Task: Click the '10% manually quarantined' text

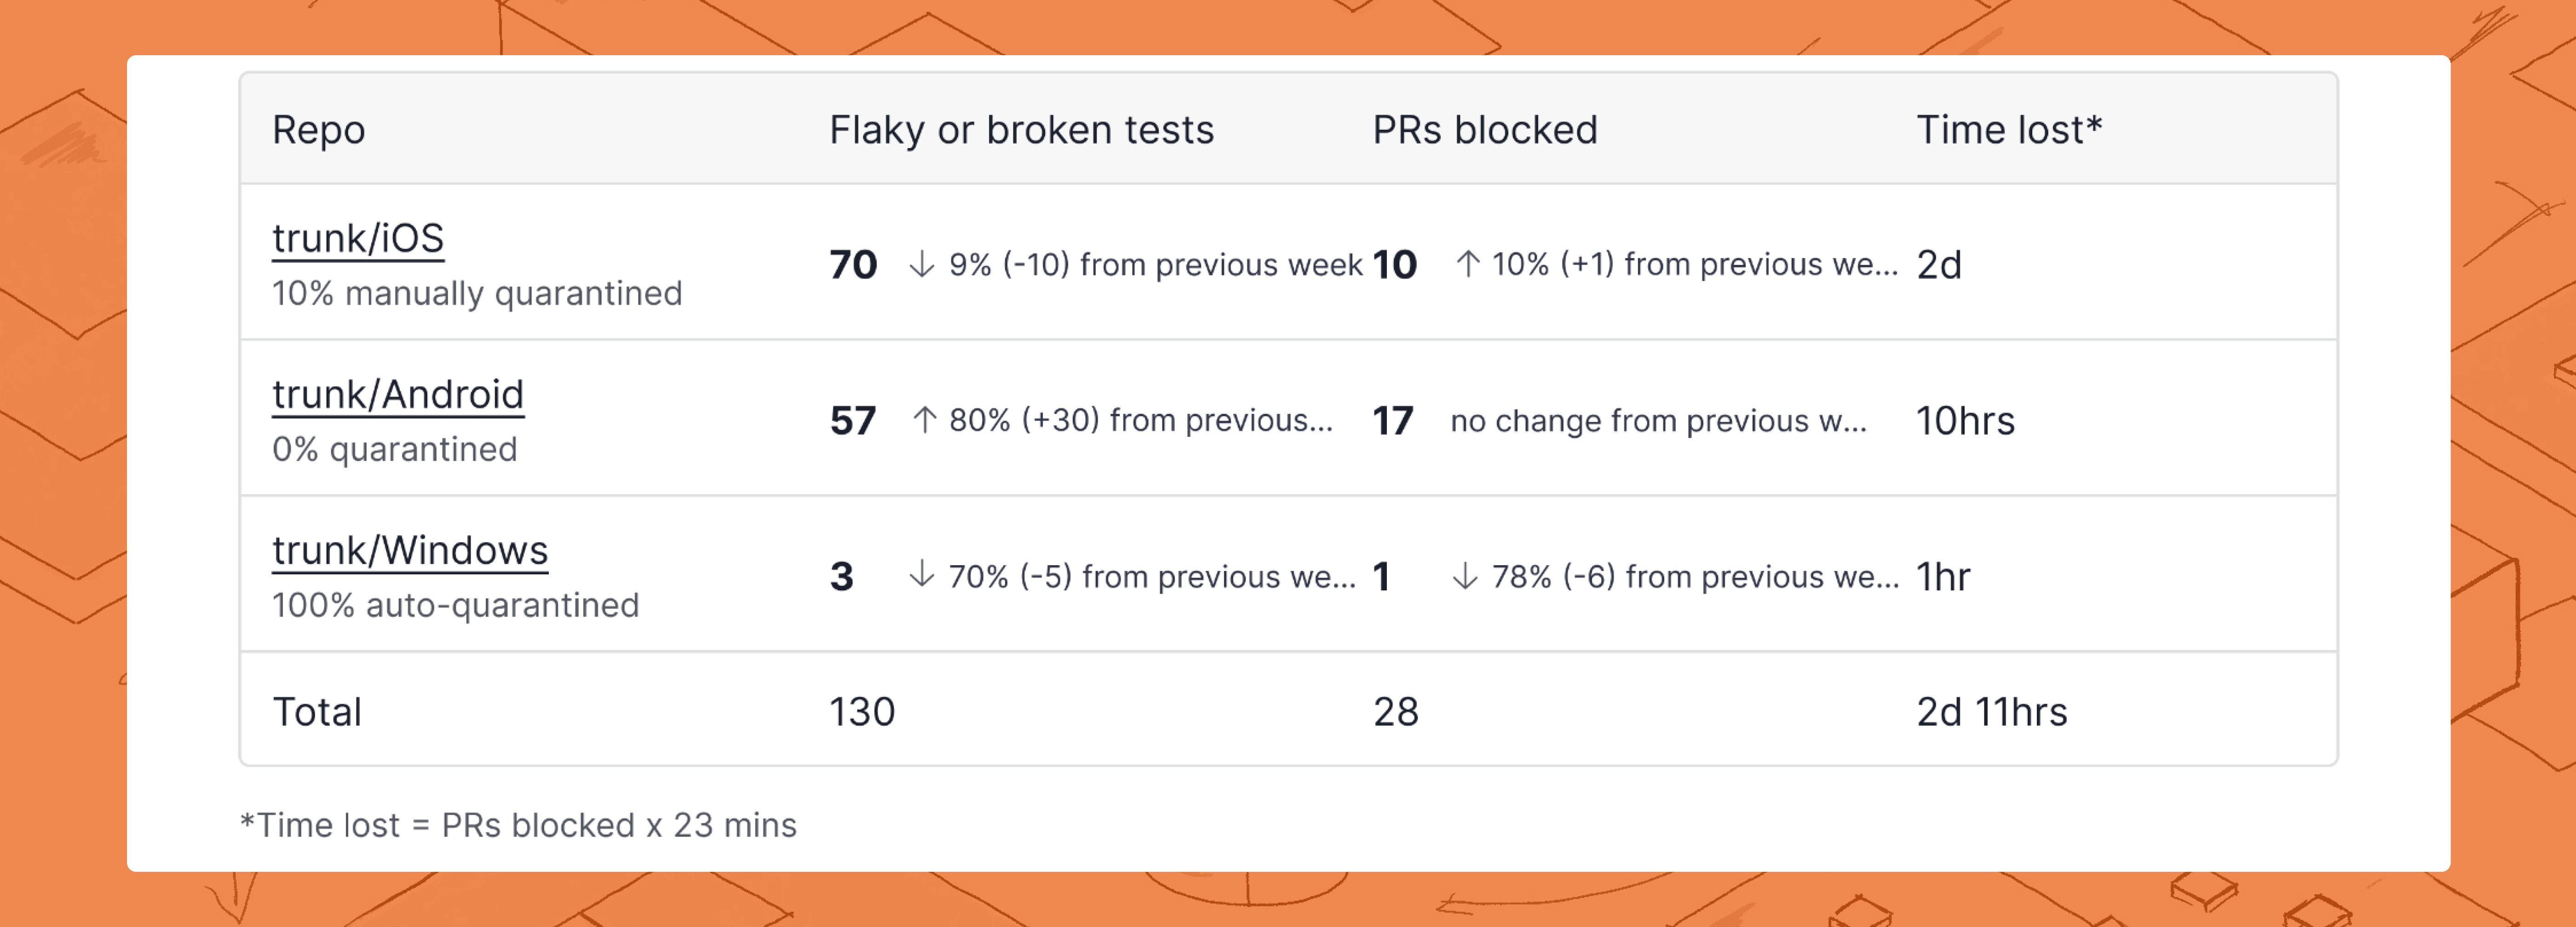Action: (x=477, y=293)
